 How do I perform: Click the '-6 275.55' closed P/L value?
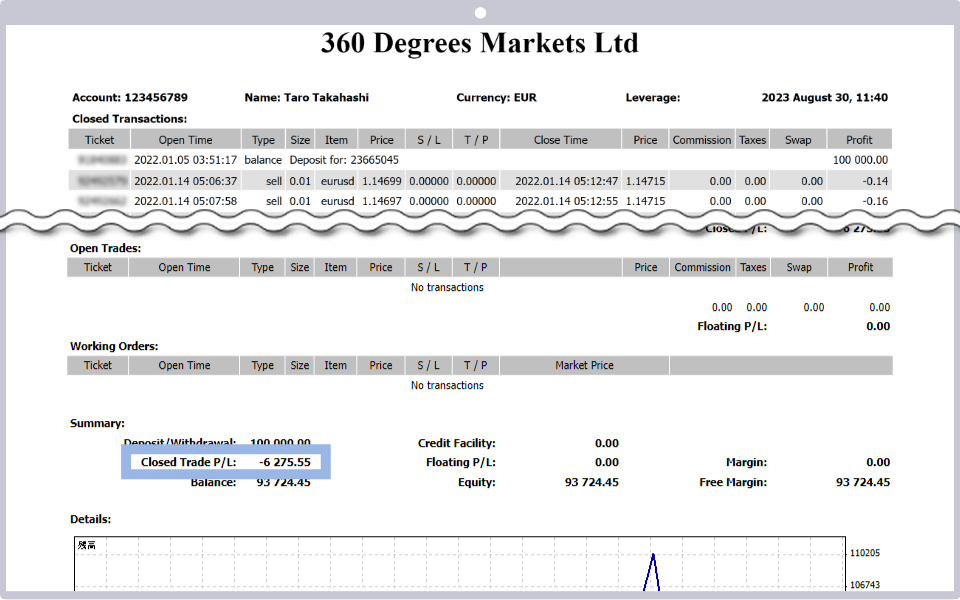(x=285, y=462)
